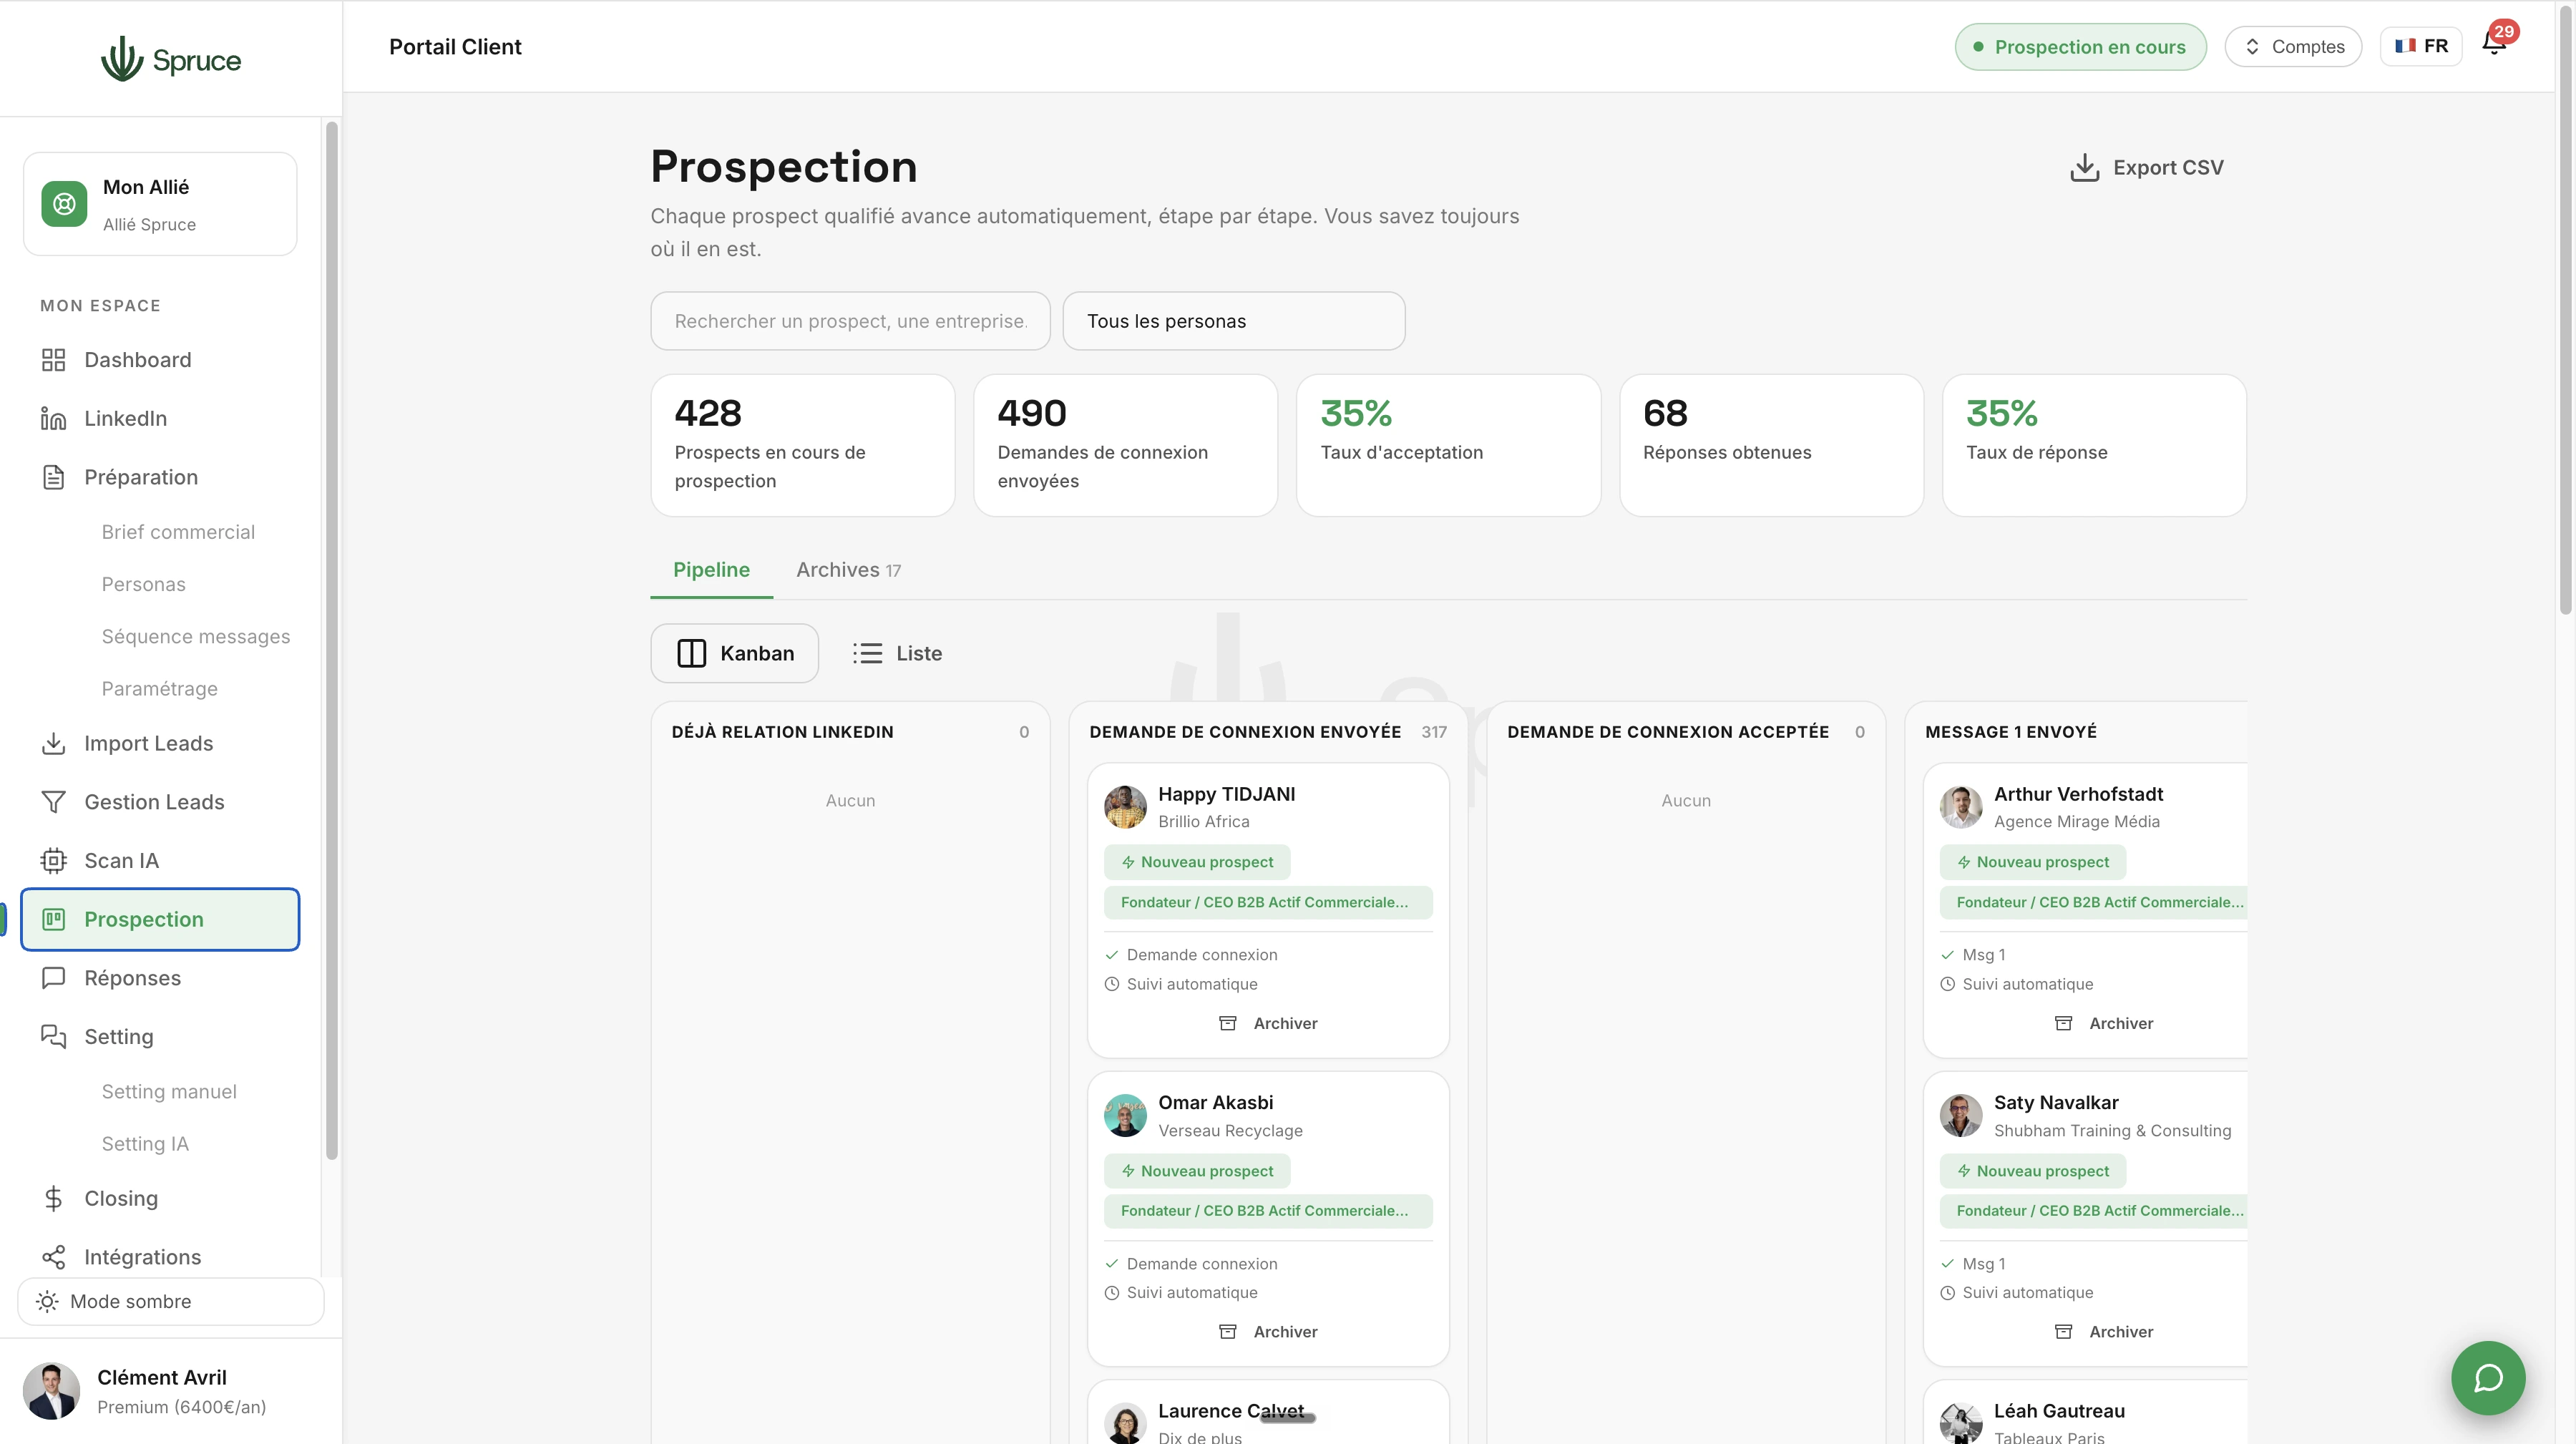Open the Tous les personas dropdown

click(x=1234, y=321)
